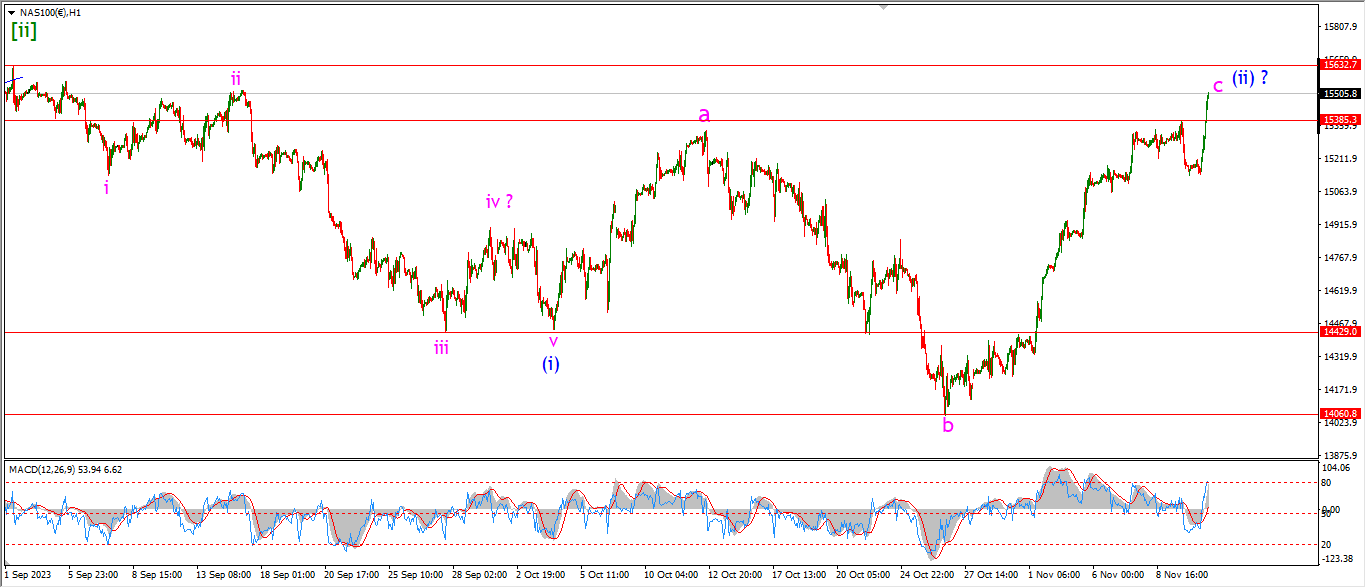
Task: Click the '12 Oct 20:00' time axis label
Action: coord(736,576)
